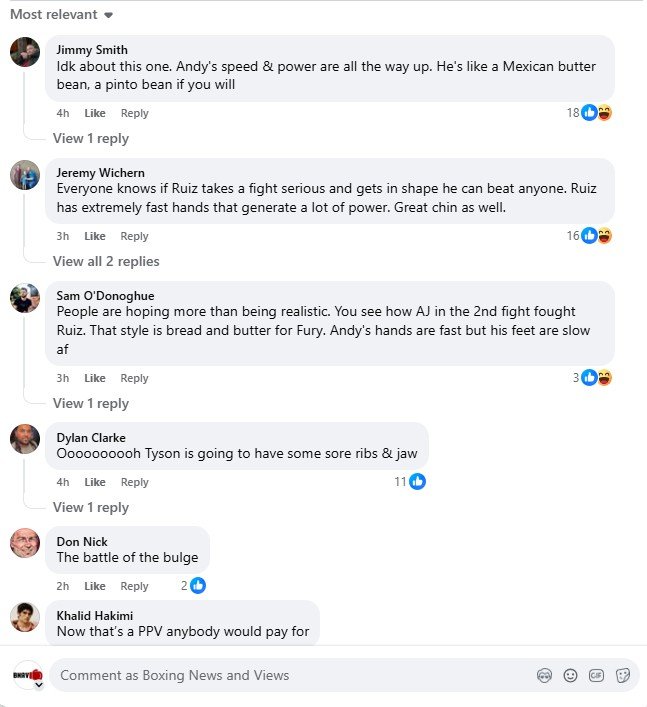Click like reaction icon on Don Nick's comment
This screenshot has height=707, width=647.
click(x=198, y=586)
